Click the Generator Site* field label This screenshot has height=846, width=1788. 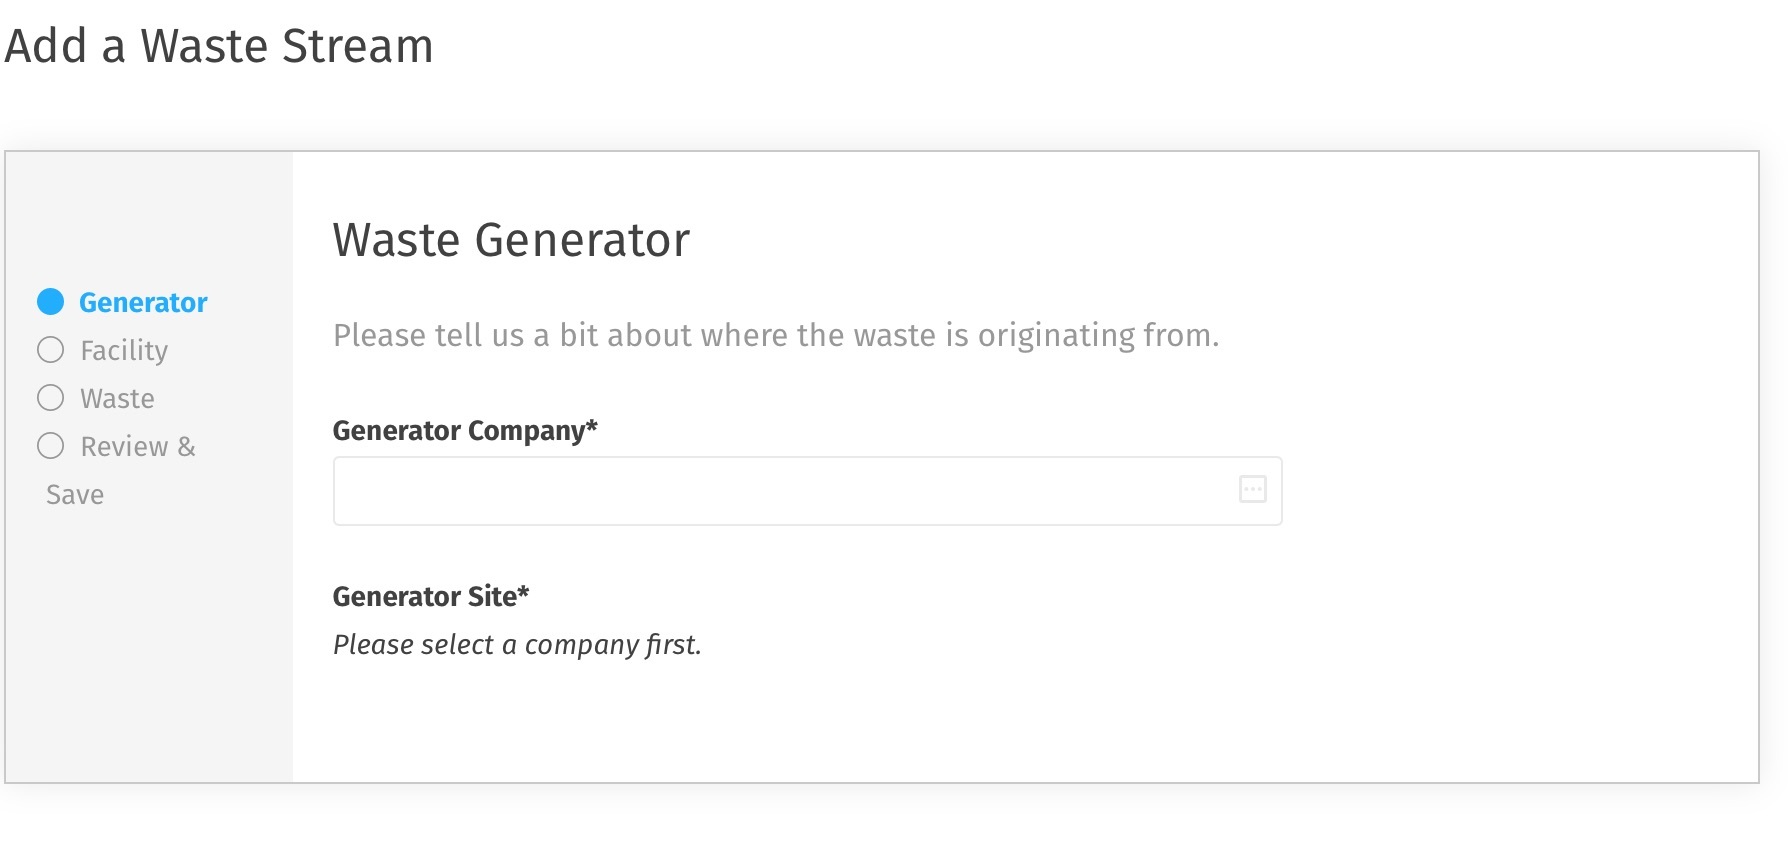click(431, 596)
